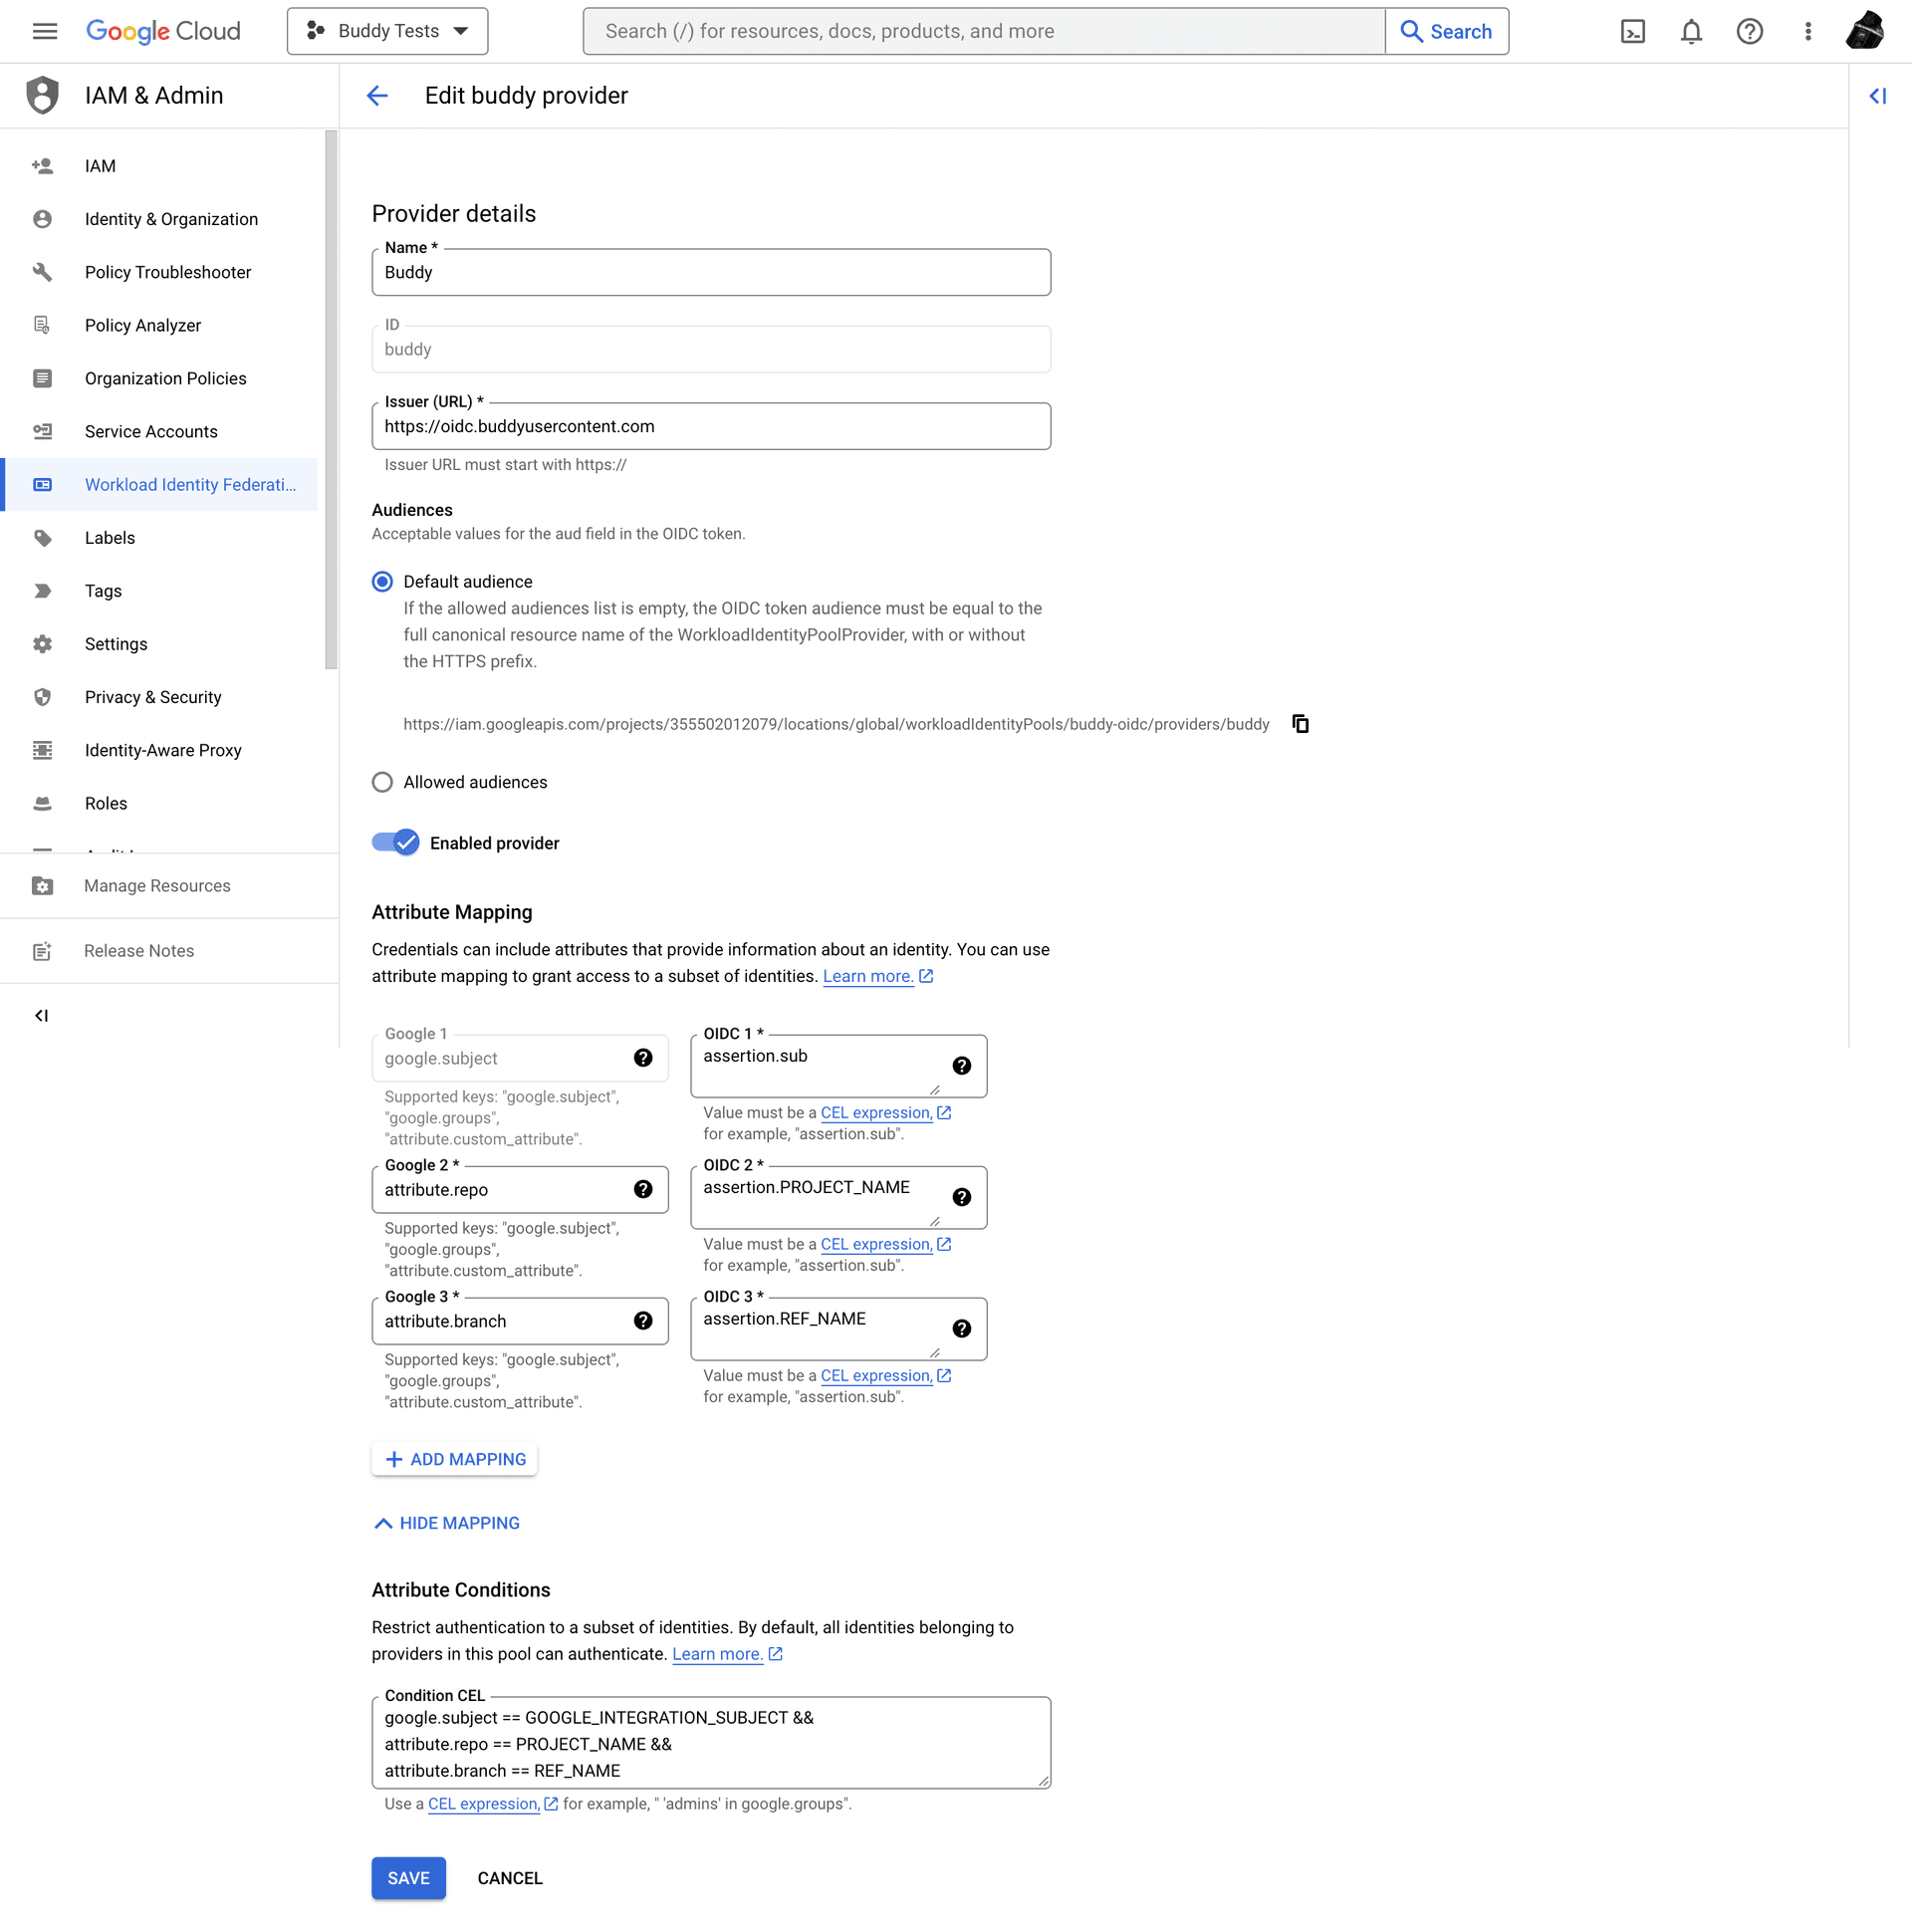Open the three-dot settings menu
This screenshot has width=1912, height=1932.
1807,31
